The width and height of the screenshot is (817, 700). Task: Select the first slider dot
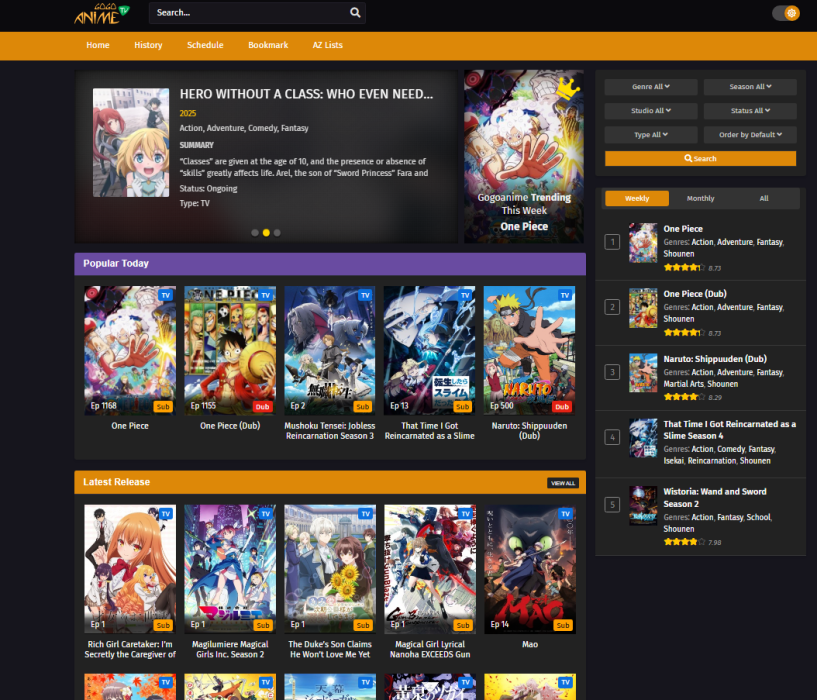(x=255, y=233)
